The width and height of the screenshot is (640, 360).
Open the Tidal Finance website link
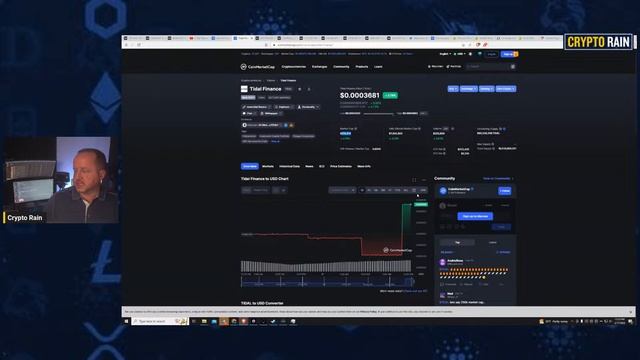(256, 107)
